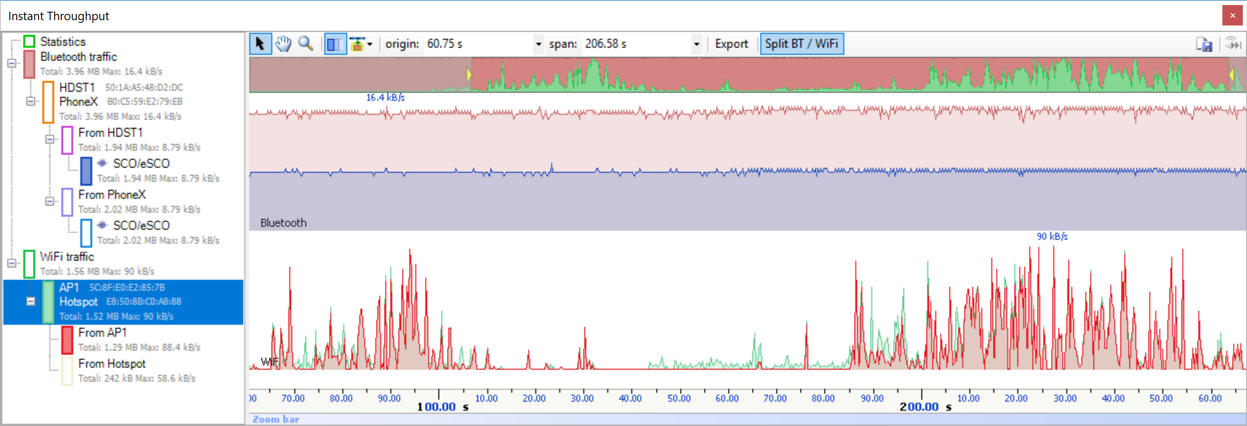Image resolution: width=1247 pixels, height=426 pixels.
Task: Toggle the Statistics green checkbox
Action: (29, 42)
